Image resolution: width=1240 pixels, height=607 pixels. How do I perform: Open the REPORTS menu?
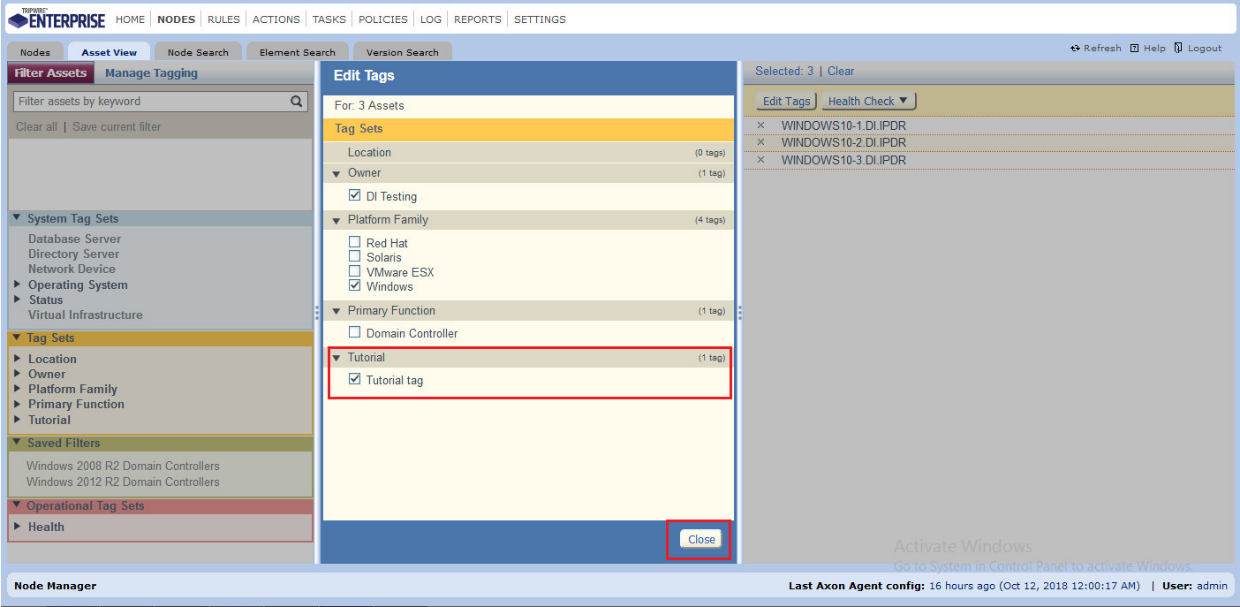click(477, 19)
